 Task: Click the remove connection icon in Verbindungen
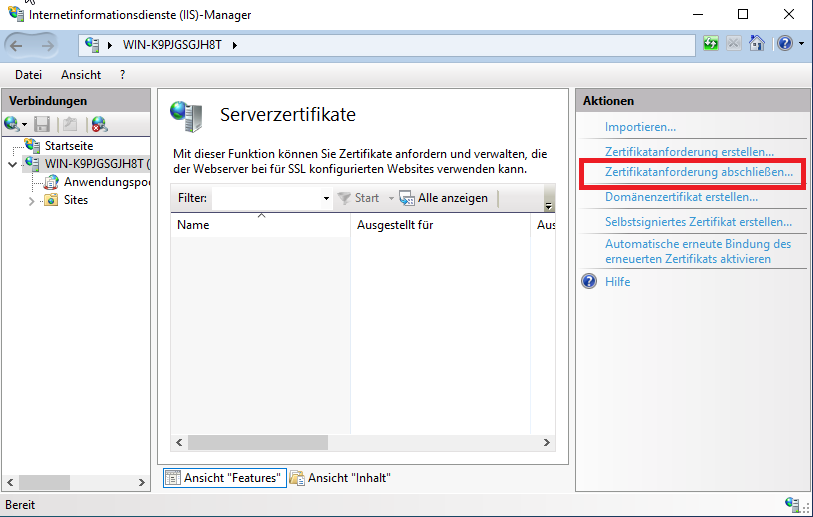pyautogui.click(x=98, y=124)
